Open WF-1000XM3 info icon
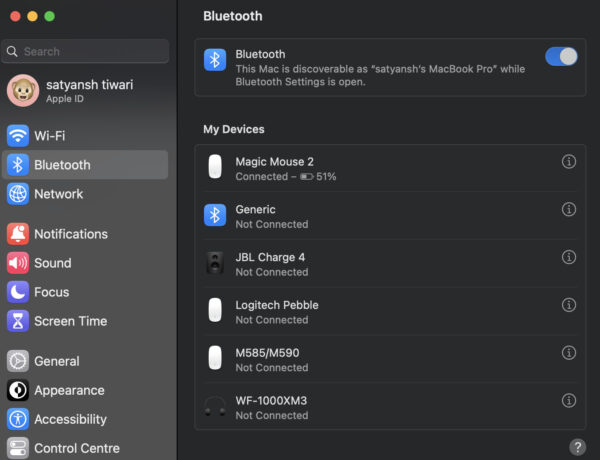600x460 pixels. point(569,401)
